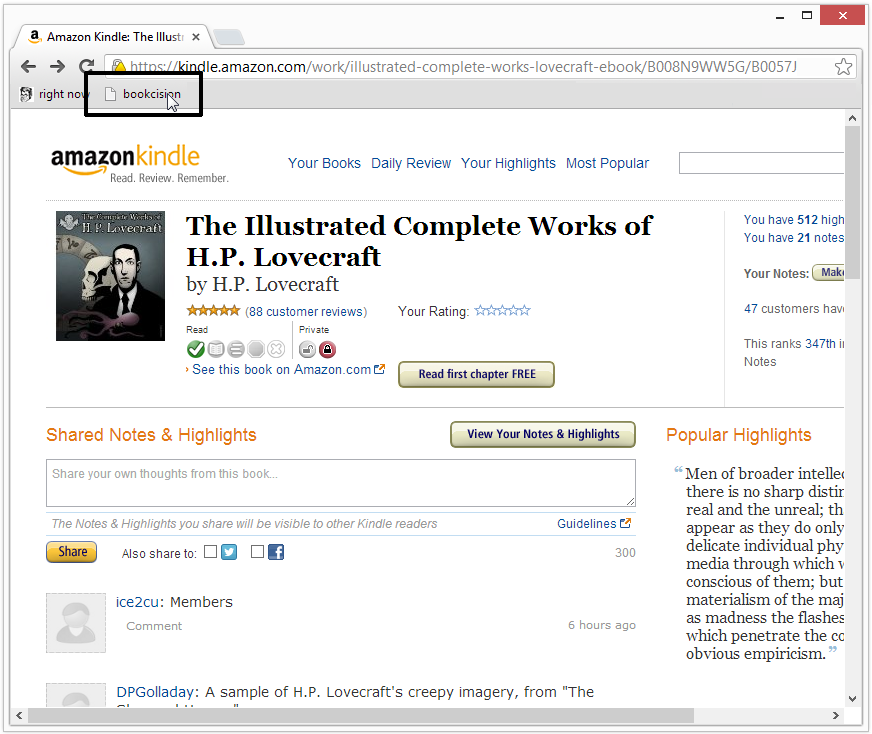The height and width of the screenshot is (734, 872).
Task: Reload the page with the refresh icon
Action: pos(87,67)
